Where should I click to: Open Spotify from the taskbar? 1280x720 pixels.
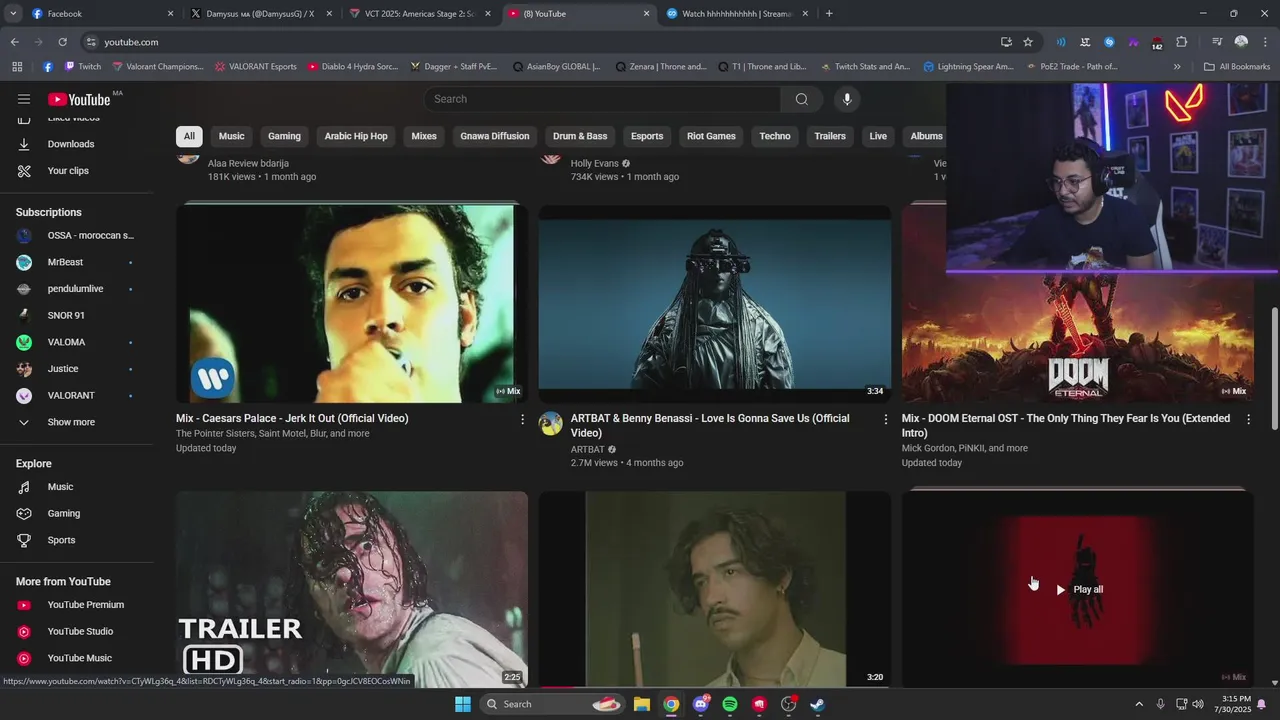730,704
